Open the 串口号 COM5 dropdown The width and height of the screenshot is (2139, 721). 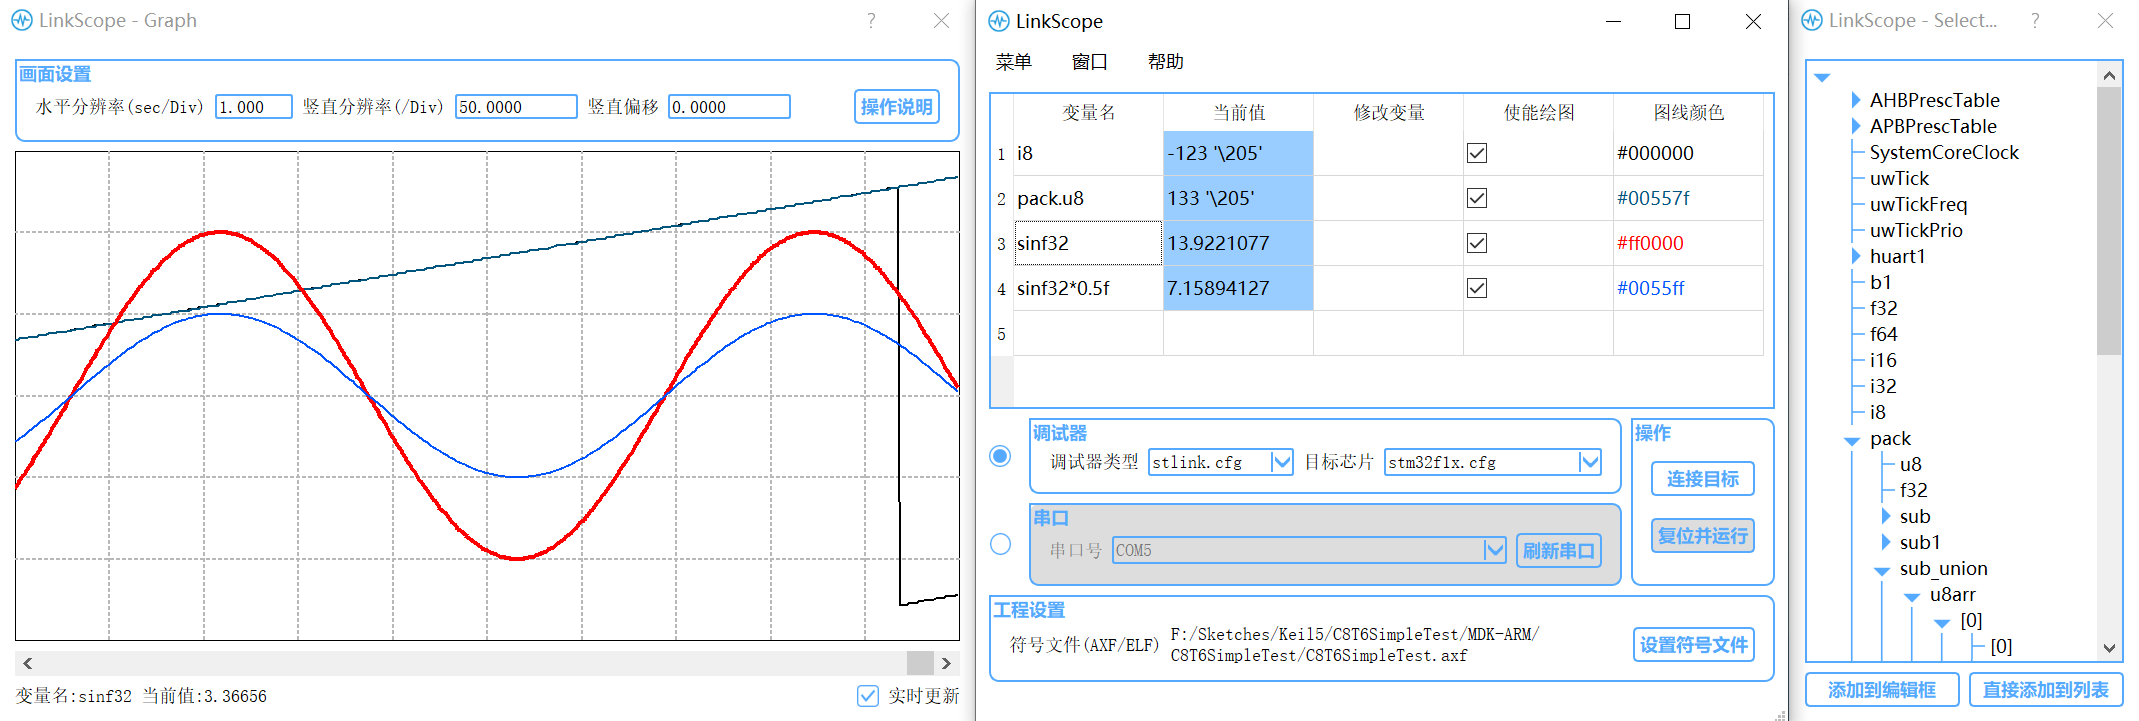[x=1309, y=550]
